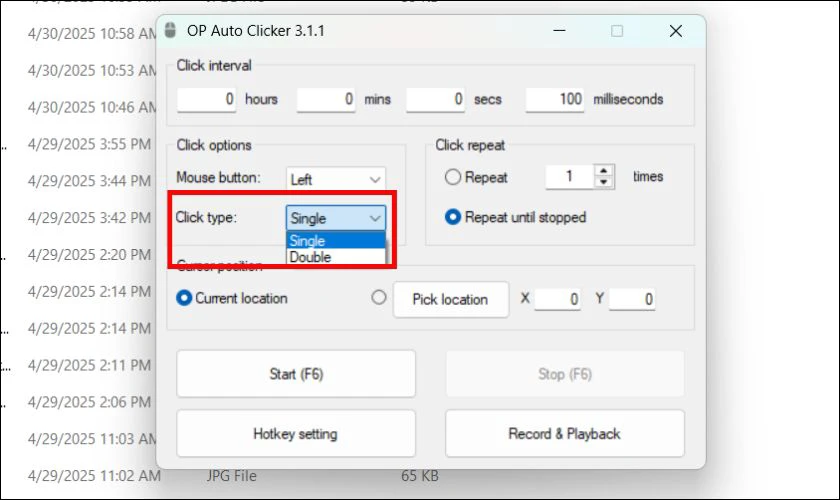Edit the milliseconds field showing 100
The width and height of the screenshot is (840, 500).
click(x=555, y=99)
